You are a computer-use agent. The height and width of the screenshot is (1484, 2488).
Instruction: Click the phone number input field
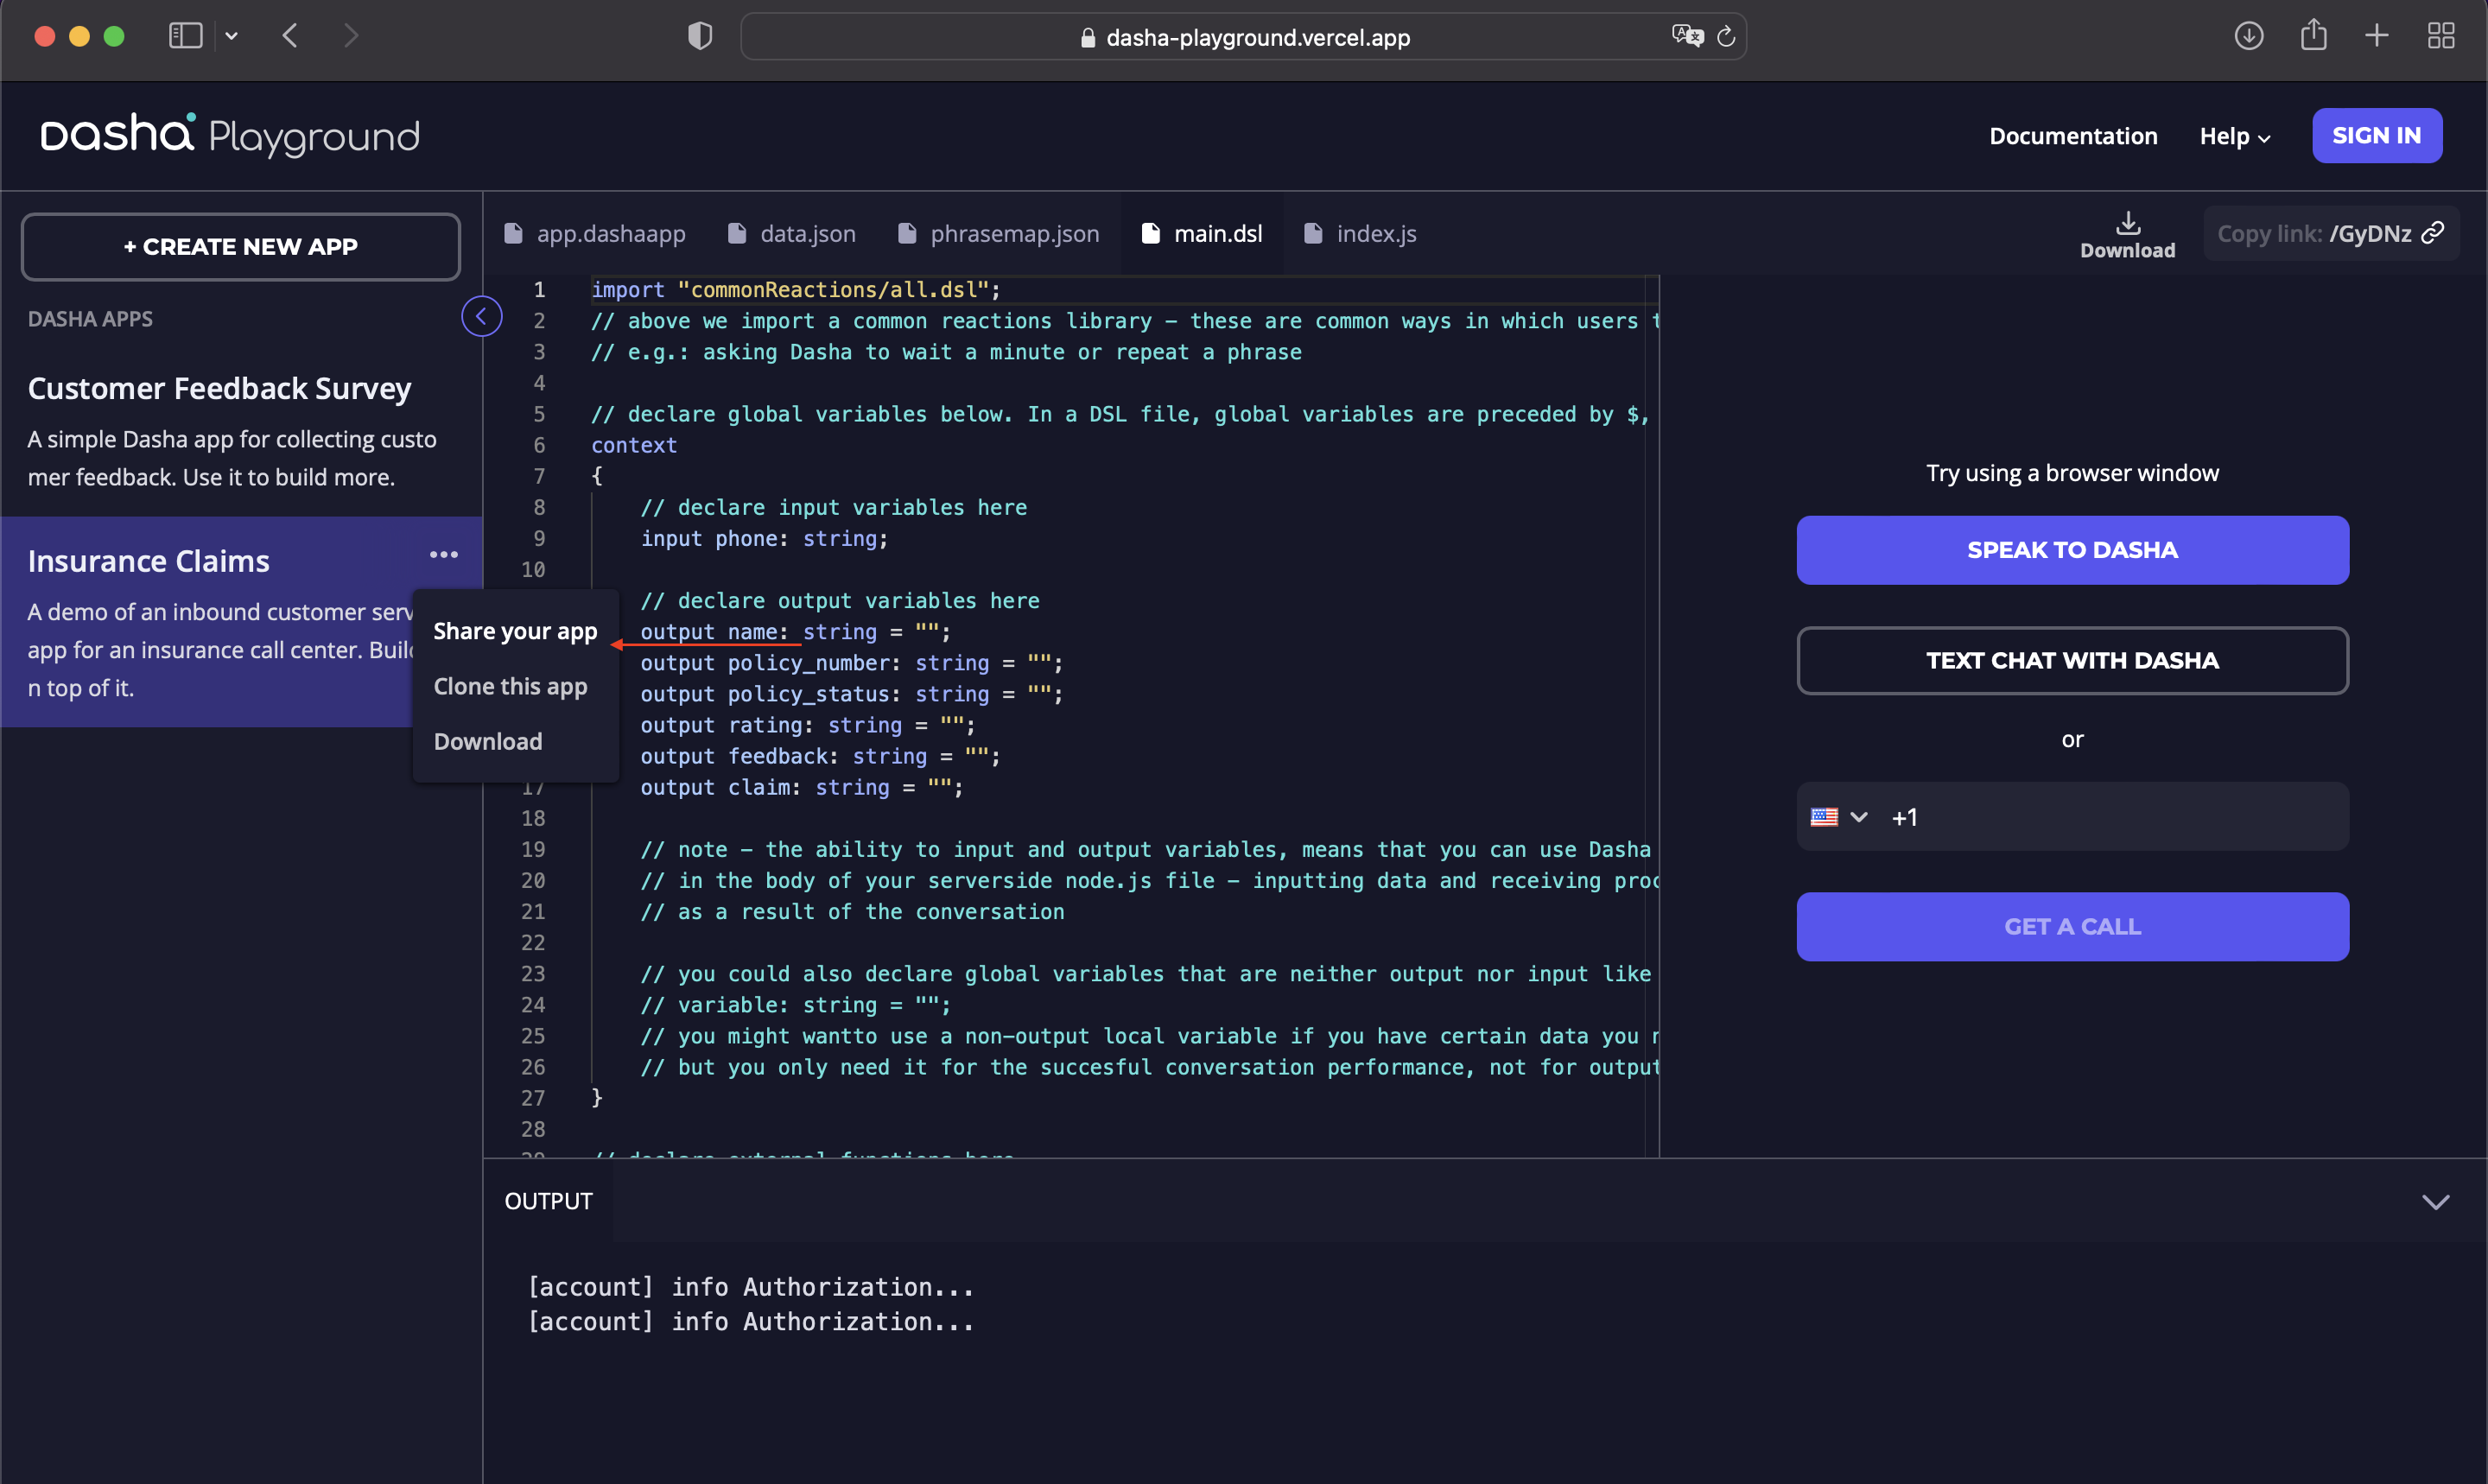2120,817
